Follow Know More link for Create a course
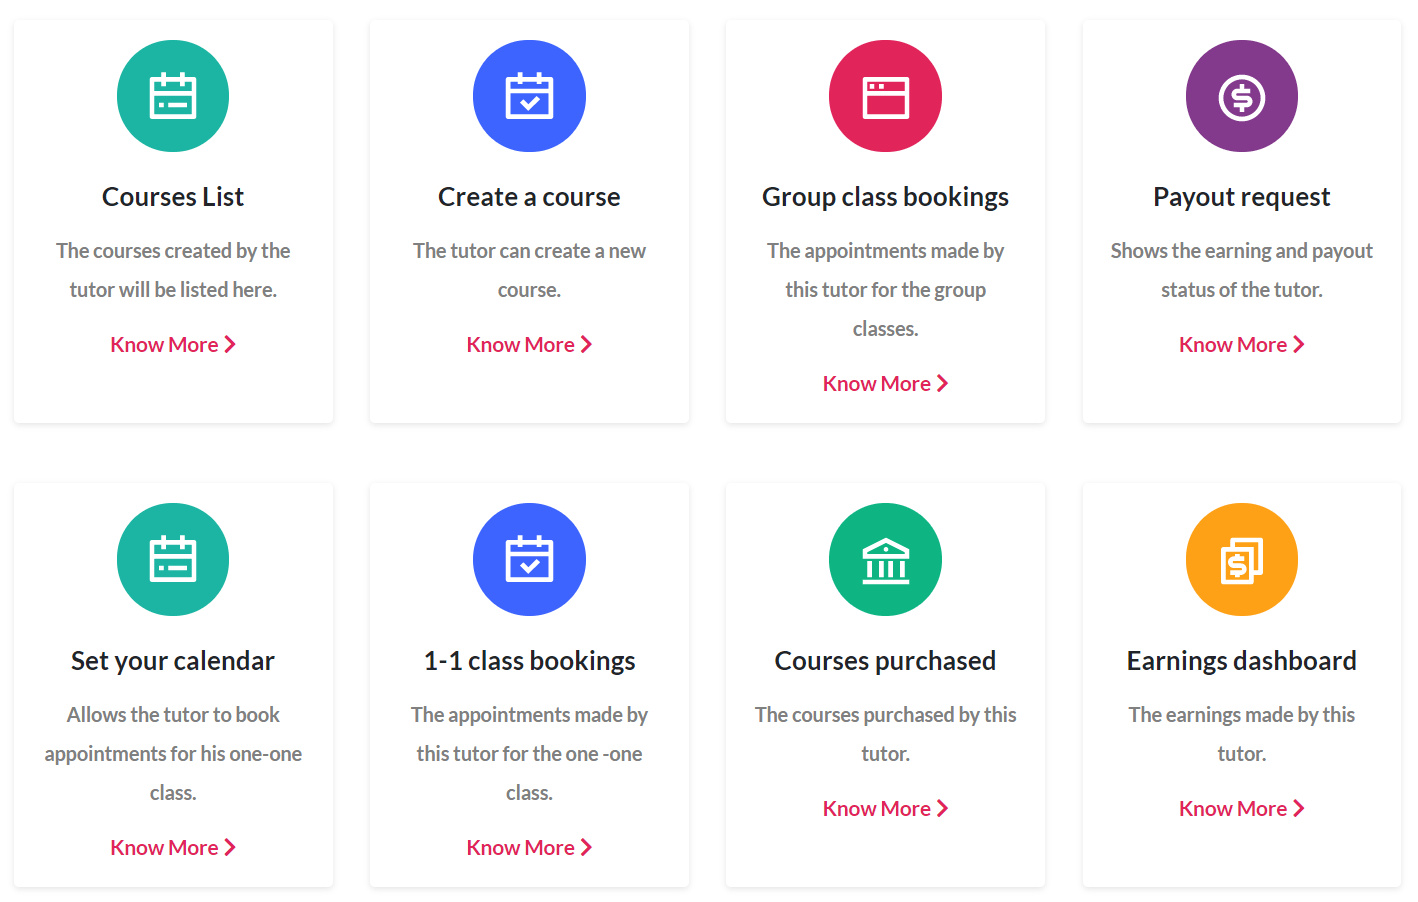This screenshot has width=1418, height=902. point(529,345)
